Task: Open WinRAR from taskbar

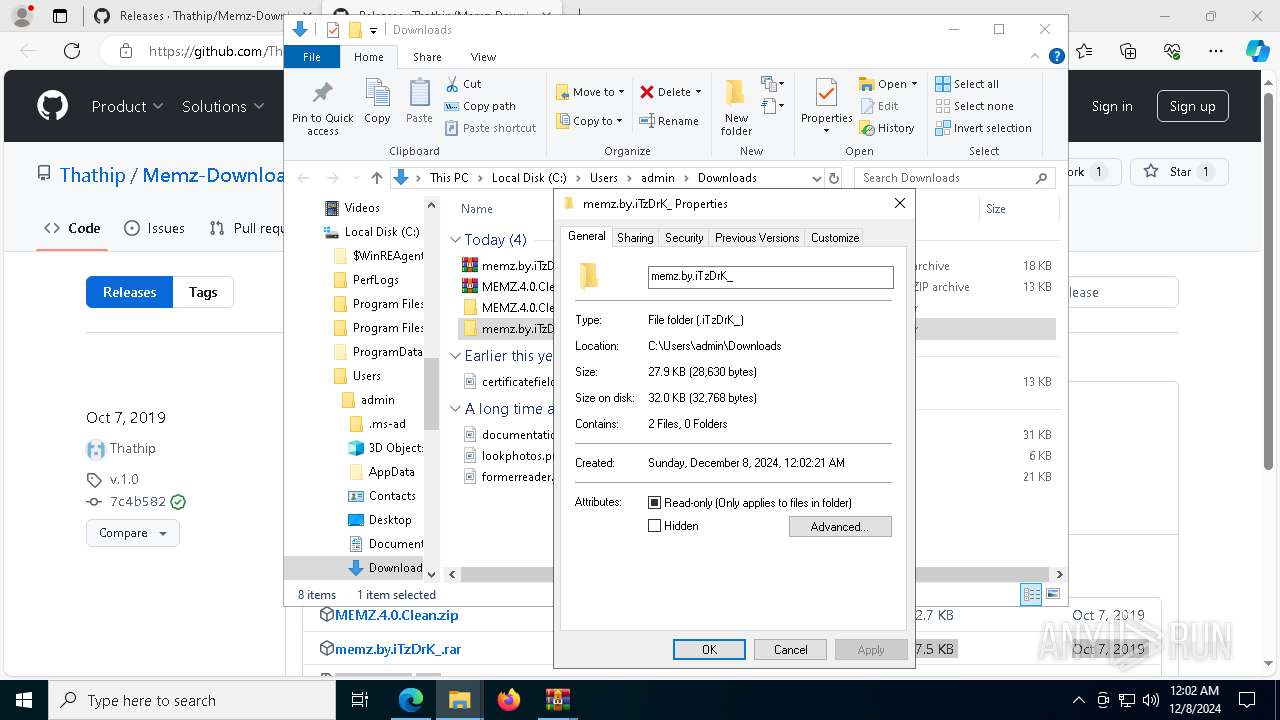Action: pos(557,700)
